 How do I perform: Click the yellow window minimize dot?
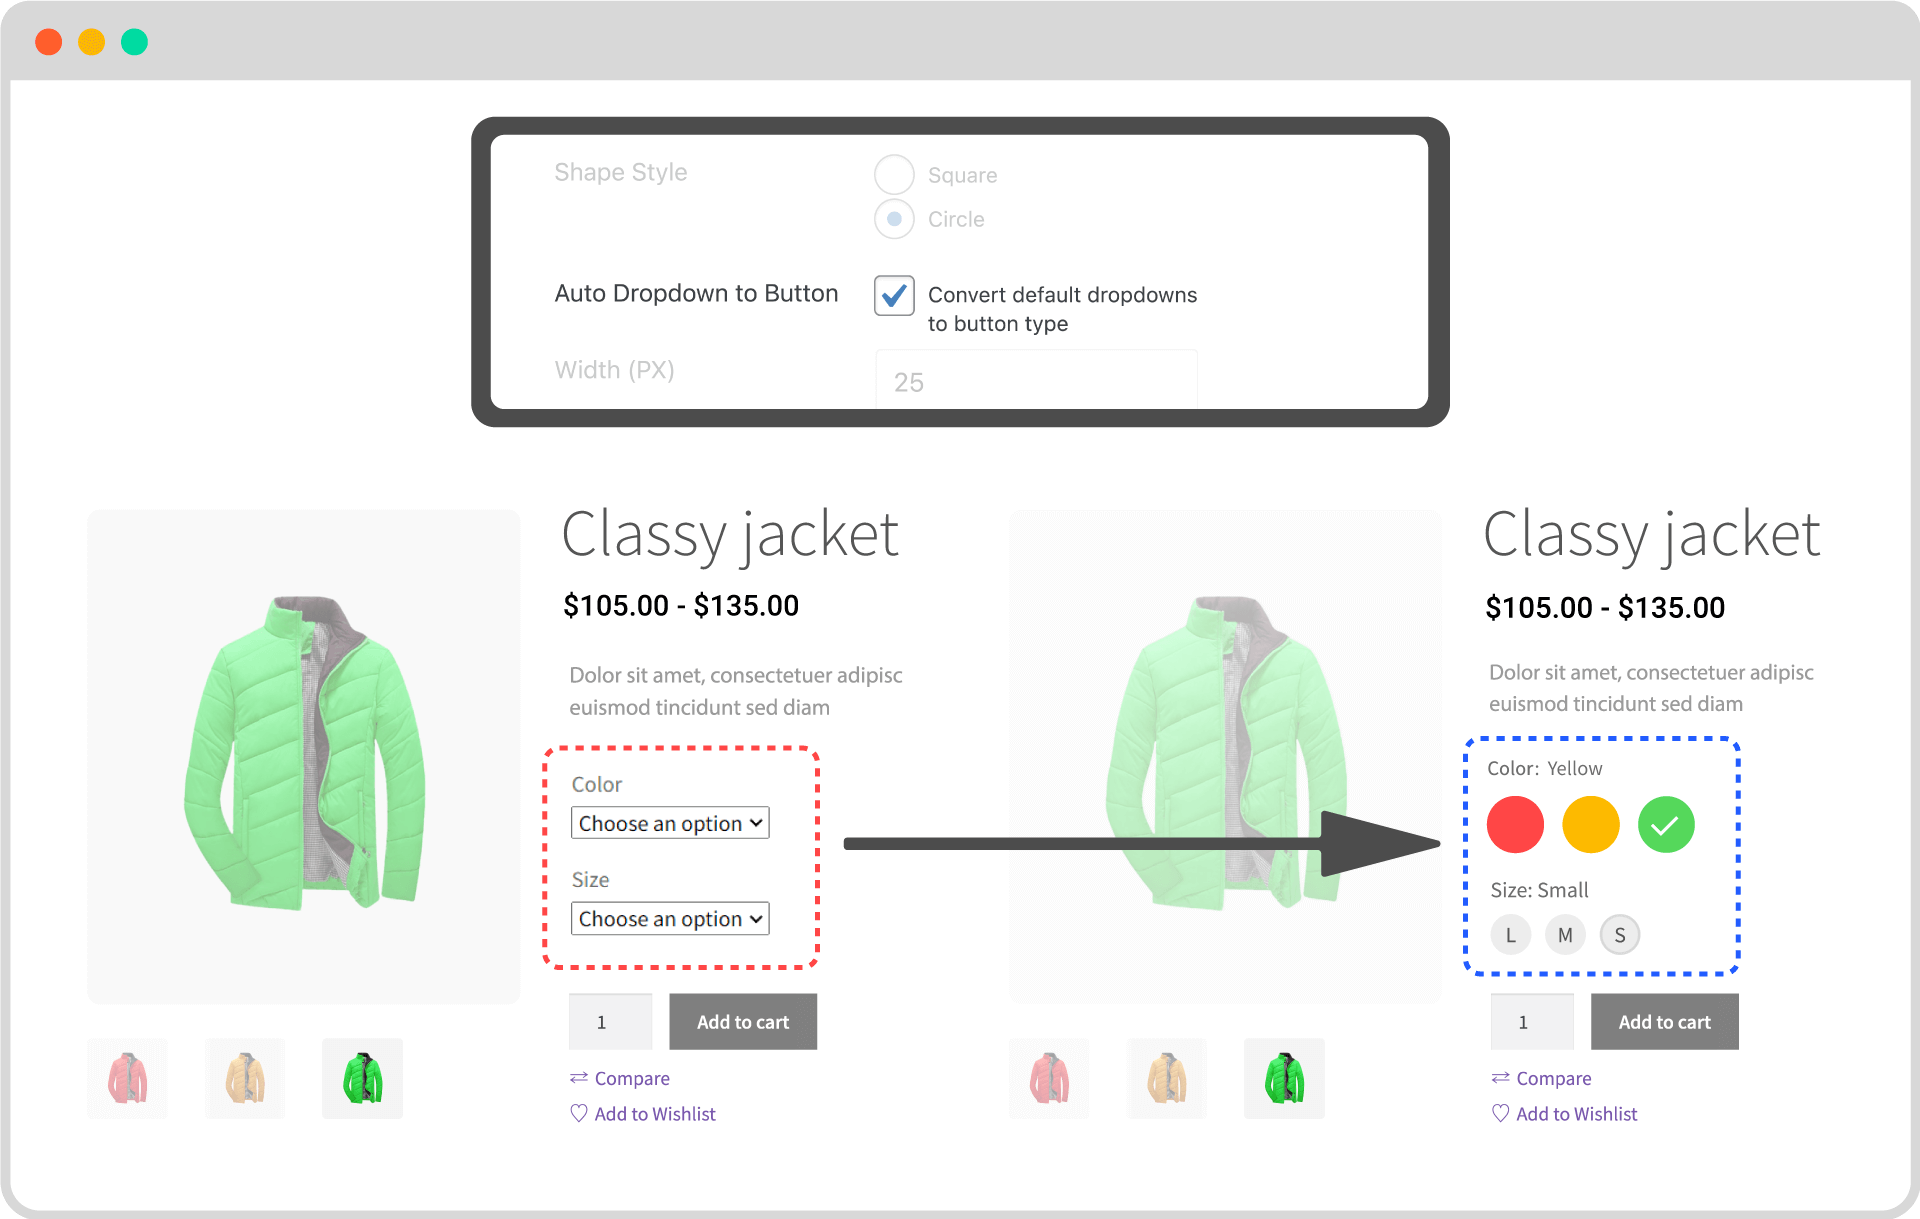click(x=92, y=42)
